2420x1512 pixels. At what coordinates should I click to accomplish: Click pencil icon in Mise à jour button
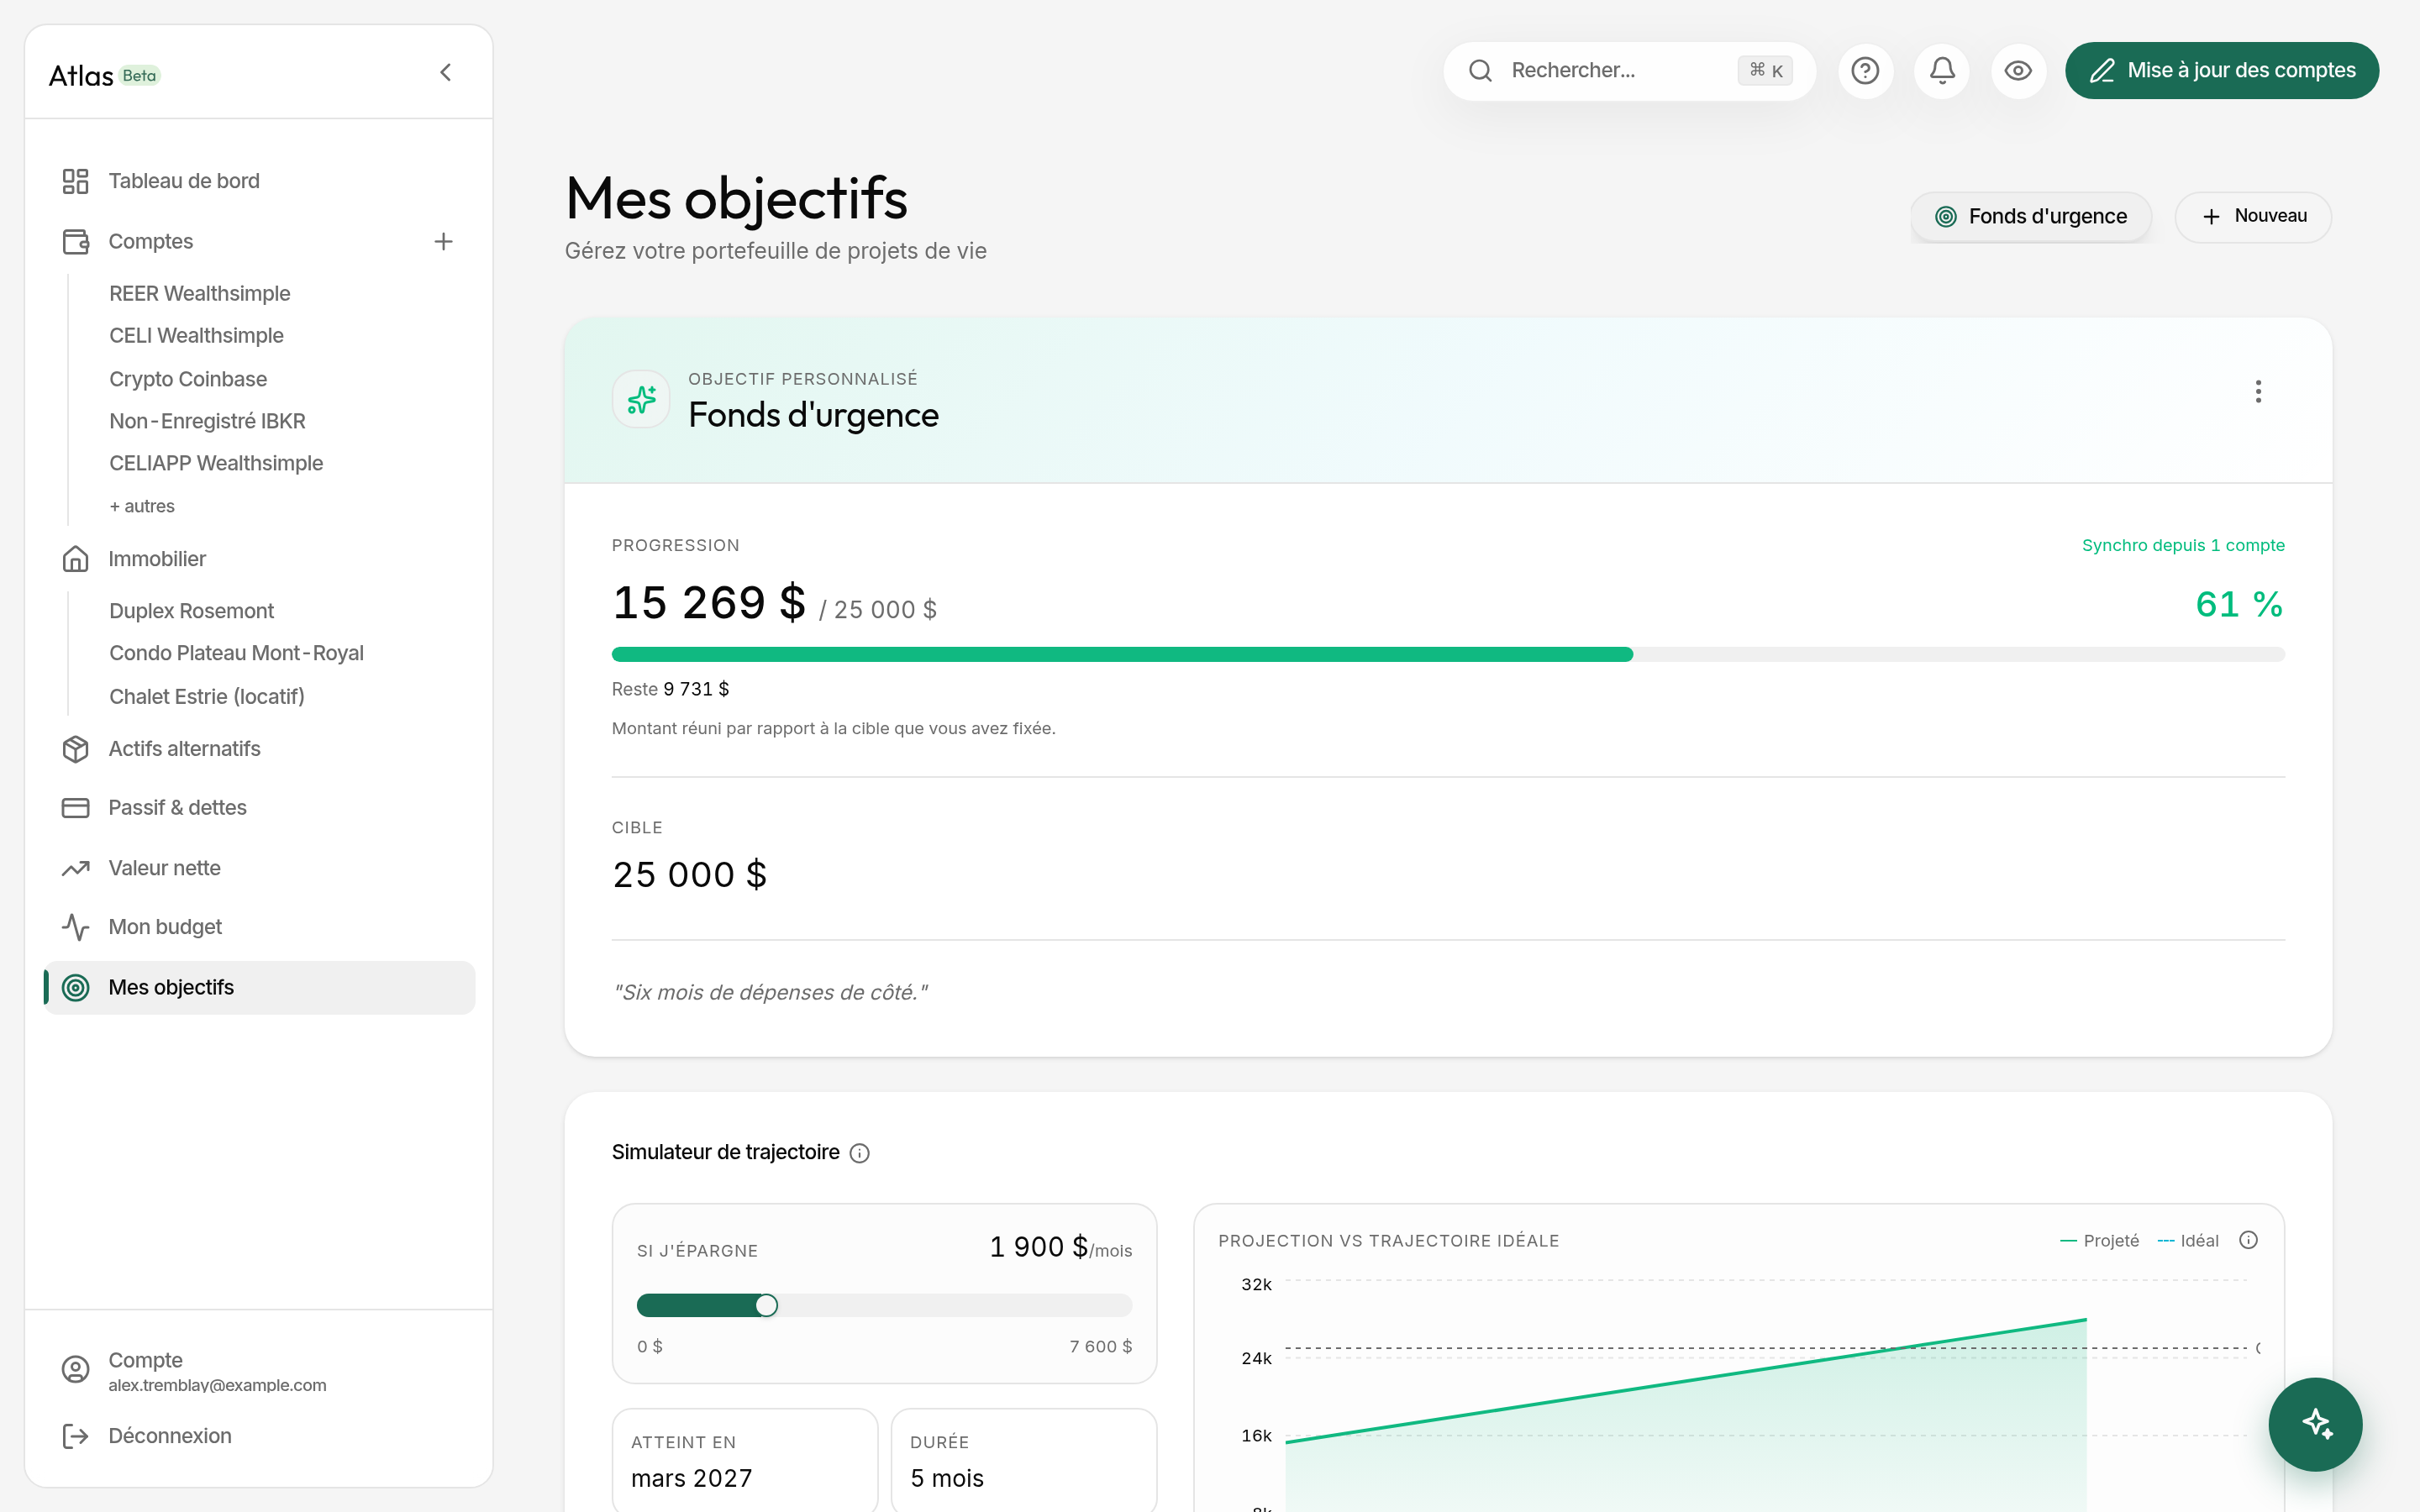click(2102, 71)
